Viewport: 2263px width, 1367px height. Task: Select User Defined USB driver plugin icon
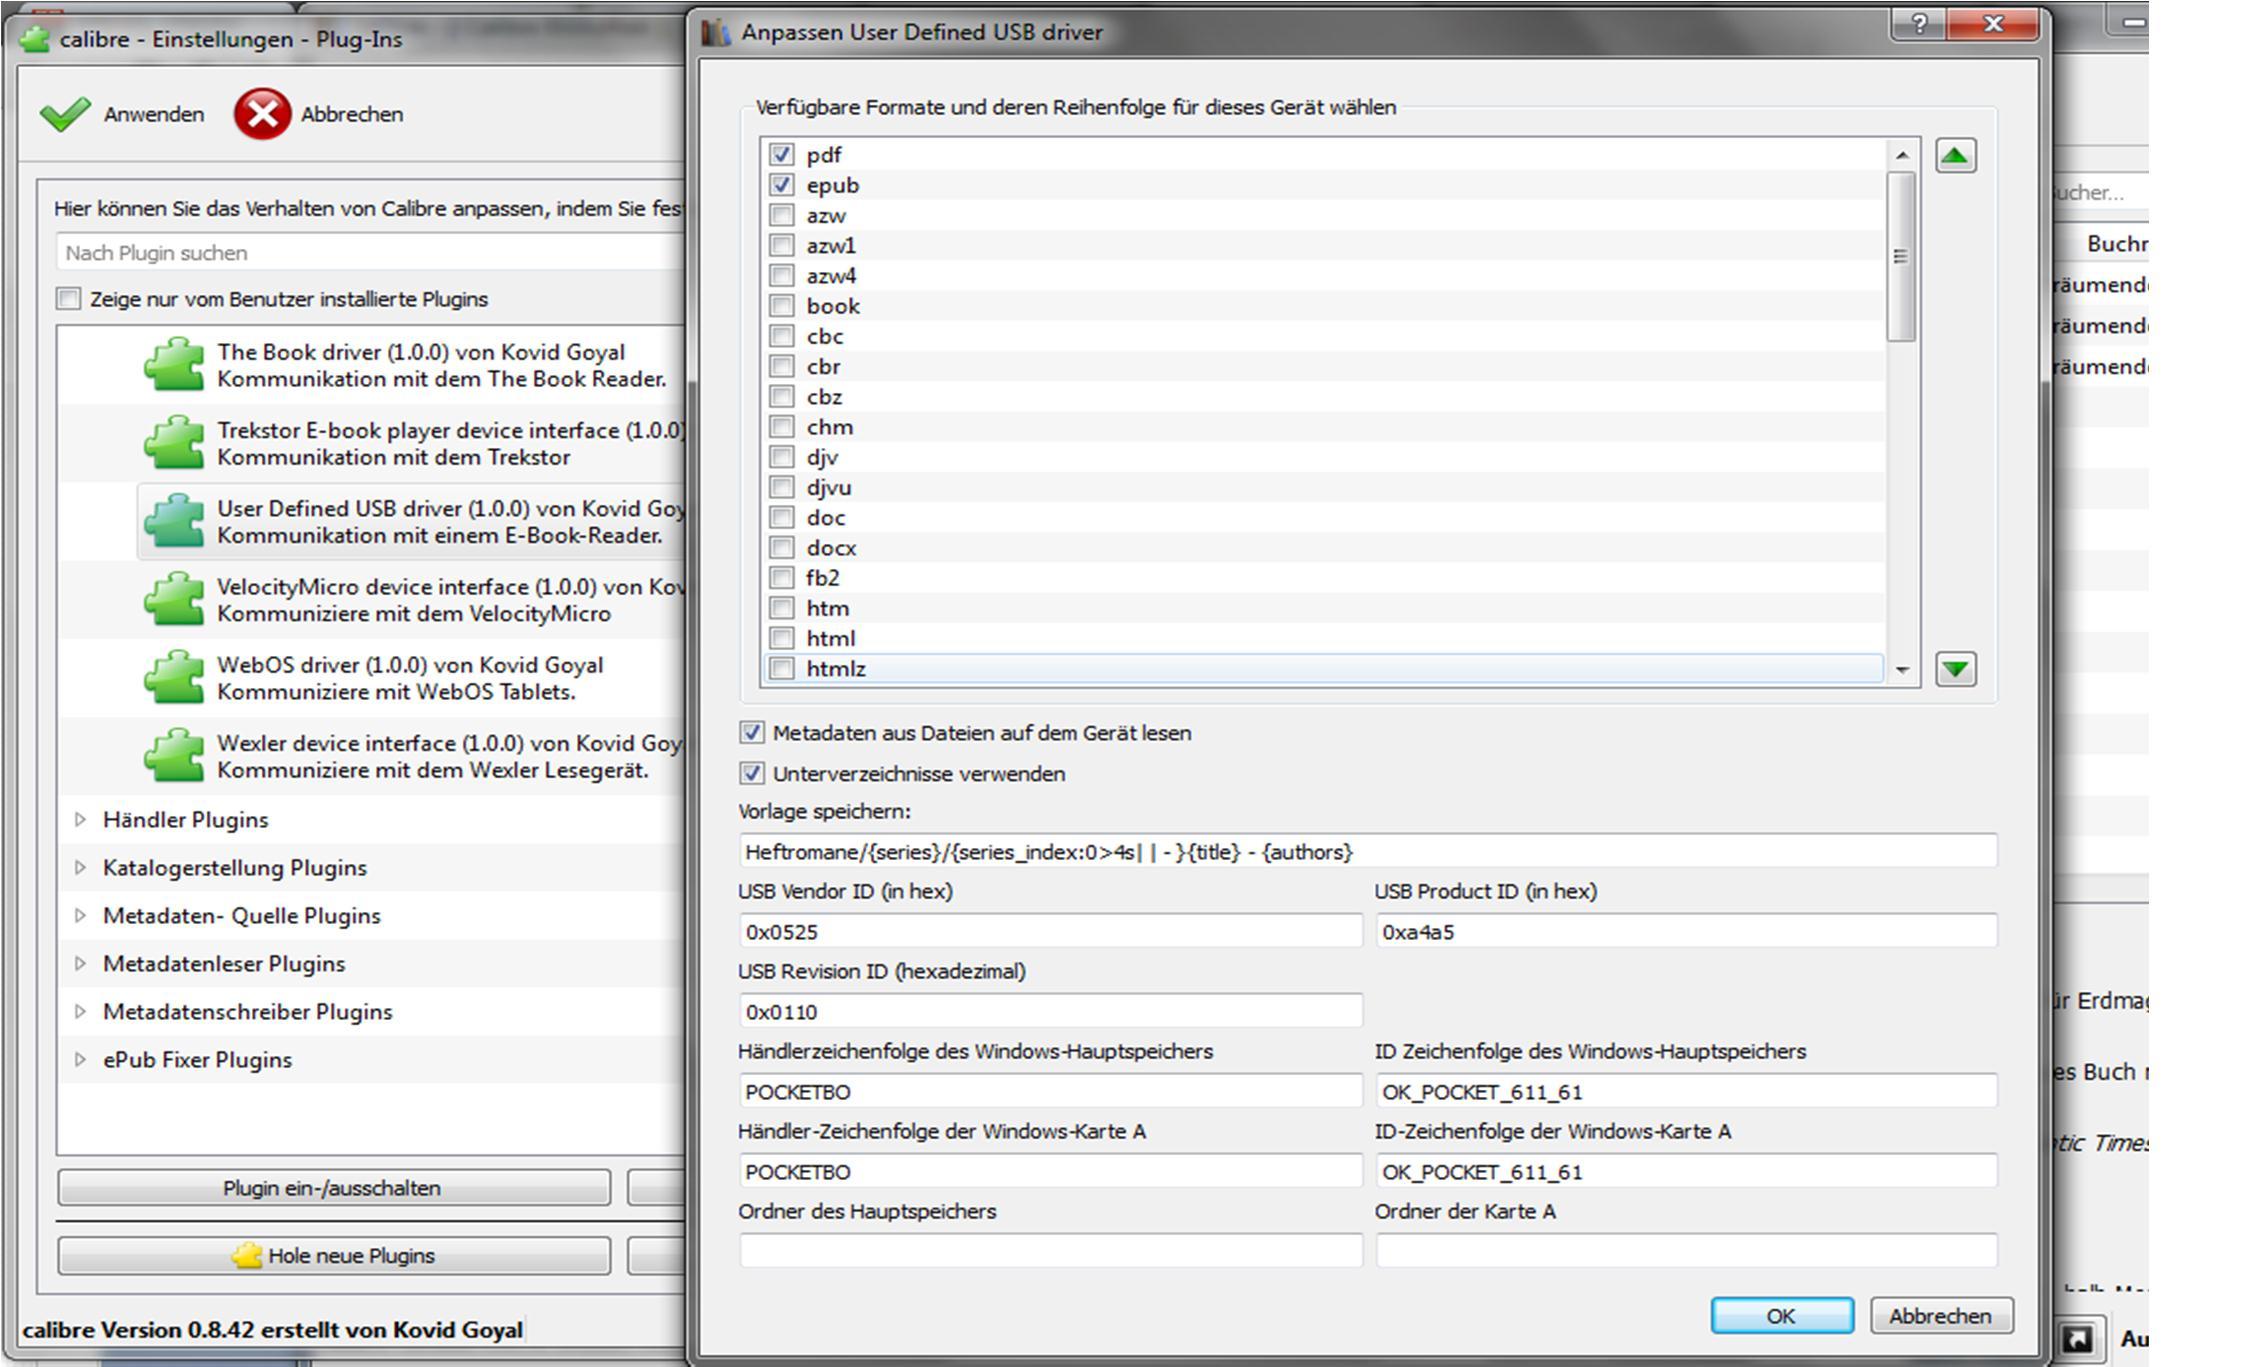click(174, 521)
